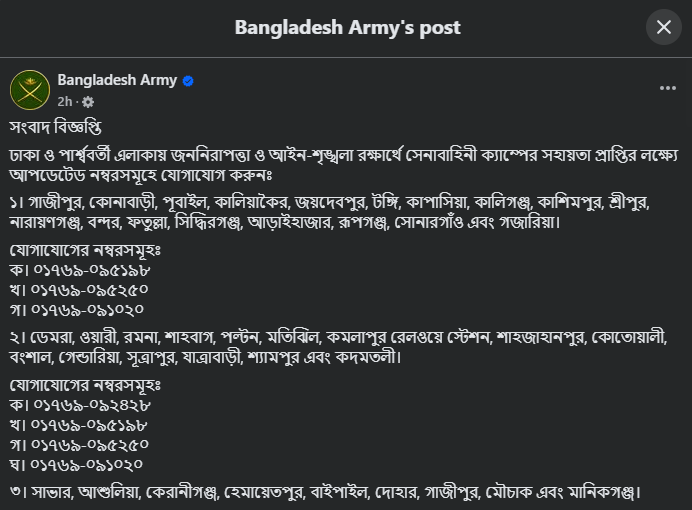Click first যোগাযোগের নম্বরসমূহঃ heading
692x510 pixels.
pyautogui.click(x=85, y=248)
